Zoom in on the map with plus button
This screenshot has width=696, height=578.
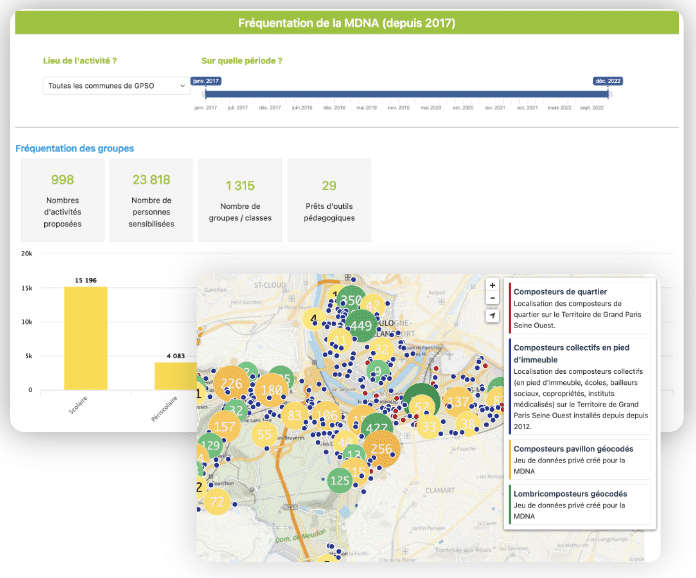tap(492, 285)
